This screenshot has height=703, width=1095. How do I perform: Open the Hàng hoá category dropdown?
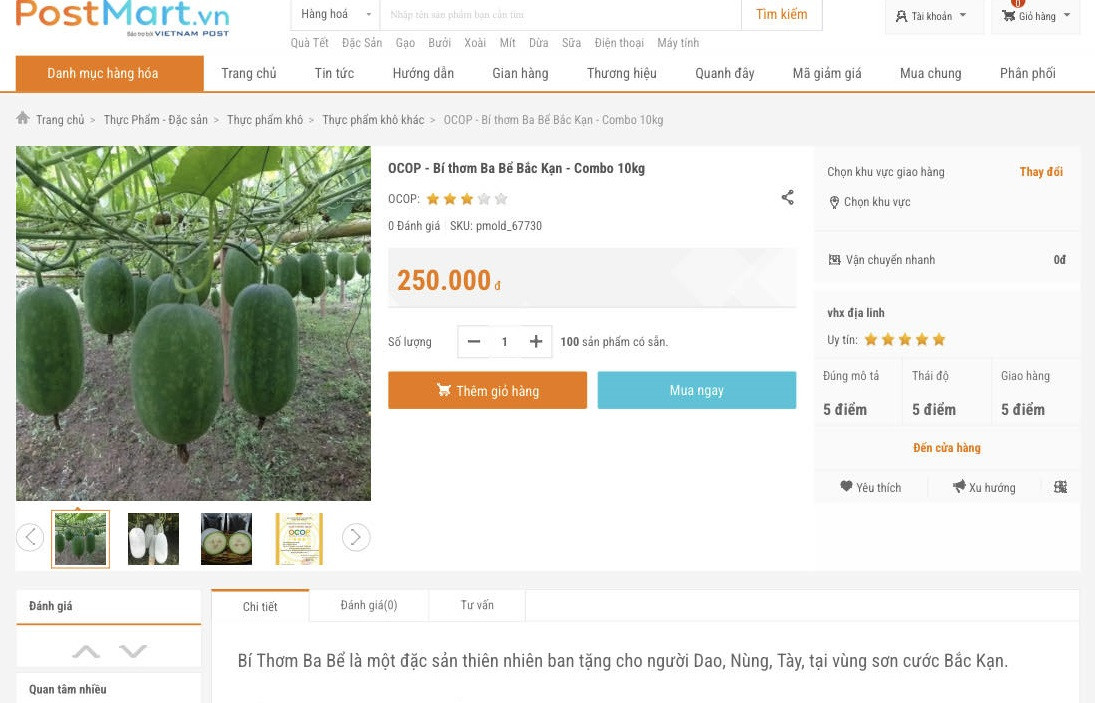click(336, 15)
